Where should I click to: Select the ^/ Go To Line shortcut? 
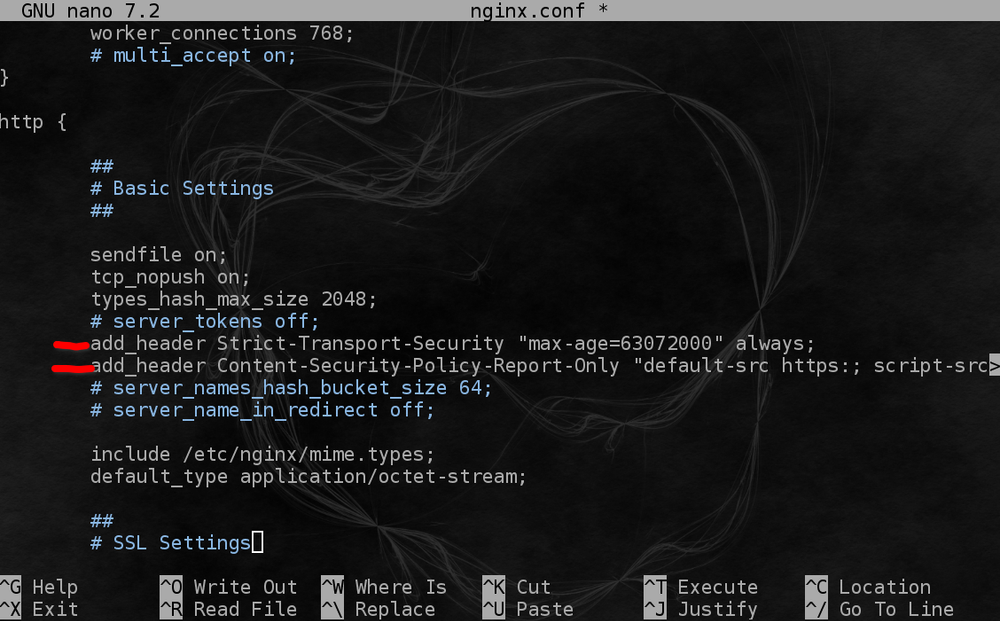[x=880, y=609]
